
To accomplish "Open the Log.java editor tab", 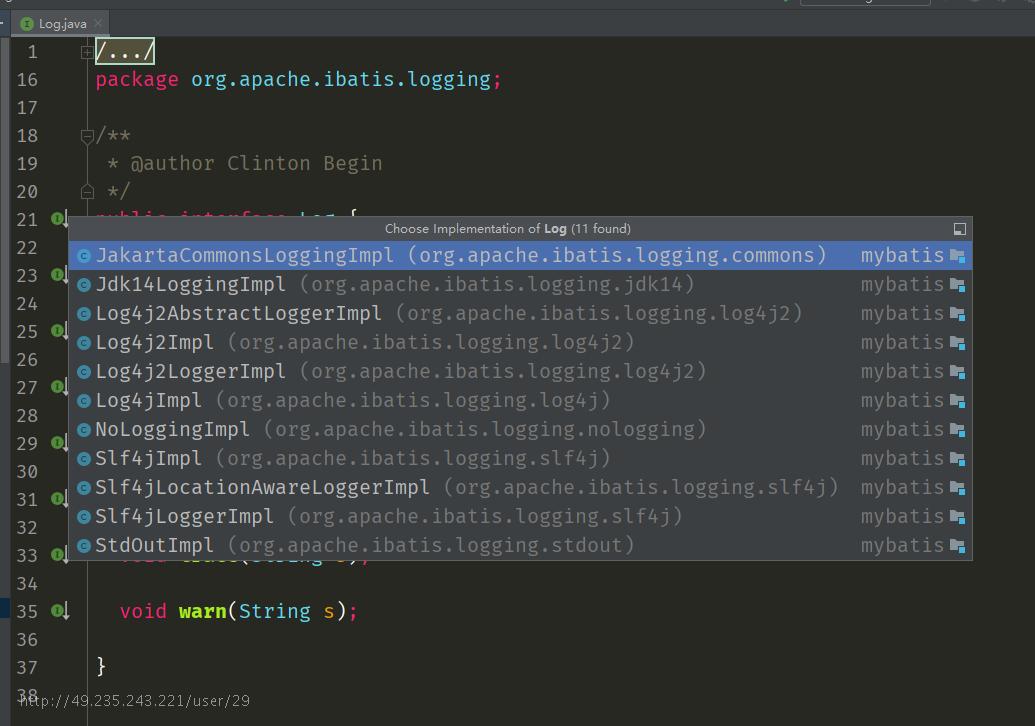I will [x=62, y=24].
